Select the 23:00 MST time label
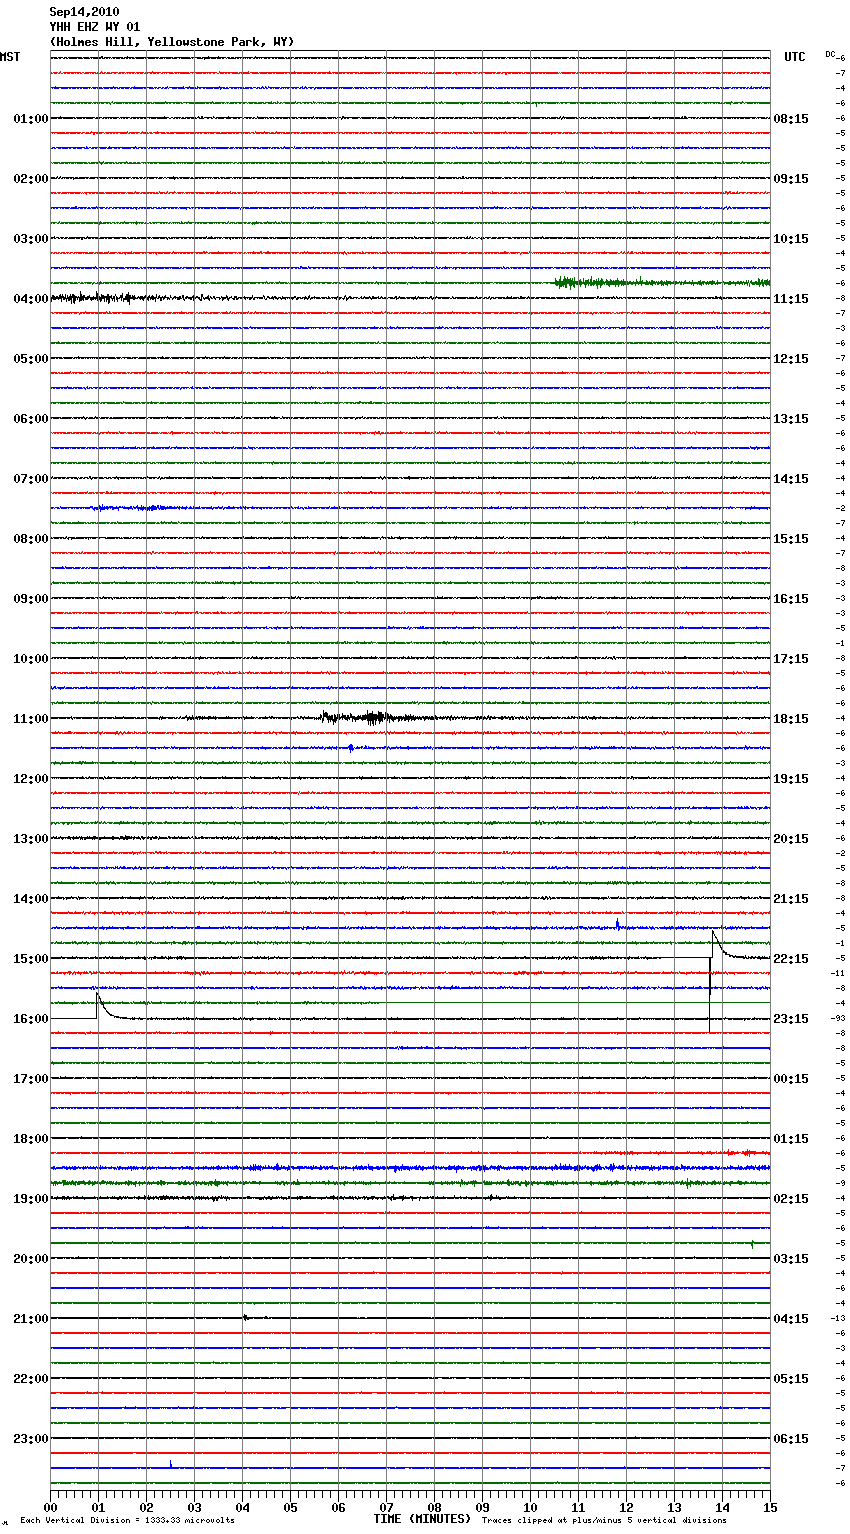Image resolution: width=850 pixels, height=1534 pixels. point(30,1439)
